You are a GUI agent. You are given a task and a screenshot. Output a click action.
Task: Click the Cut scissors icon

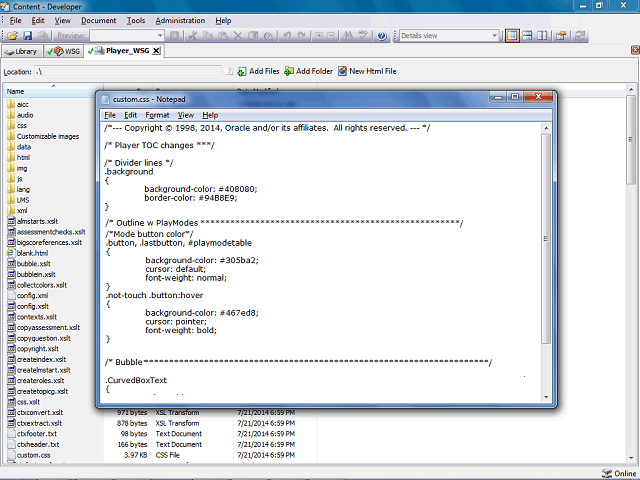click(x=192, y=36)
